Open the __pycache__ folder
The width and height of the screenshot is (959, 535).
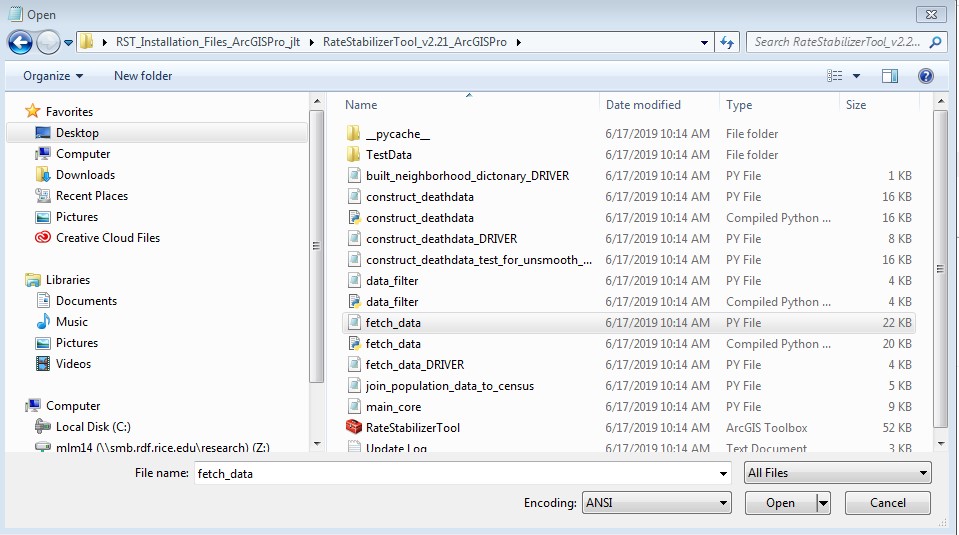coord(397,134)
